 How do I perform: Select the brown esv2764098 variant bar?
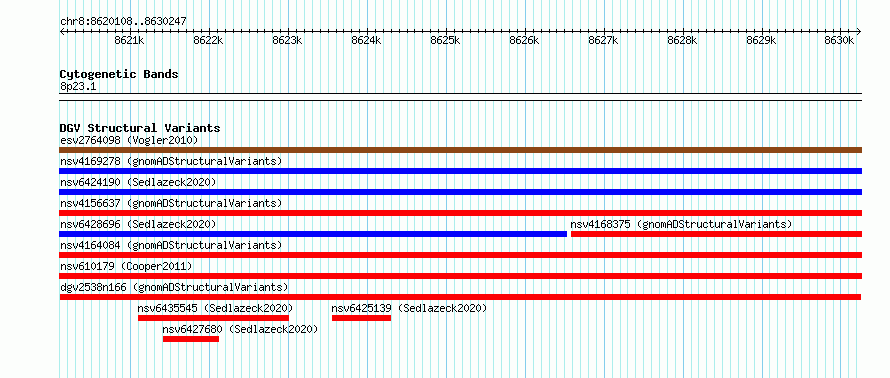click(461, 150)
